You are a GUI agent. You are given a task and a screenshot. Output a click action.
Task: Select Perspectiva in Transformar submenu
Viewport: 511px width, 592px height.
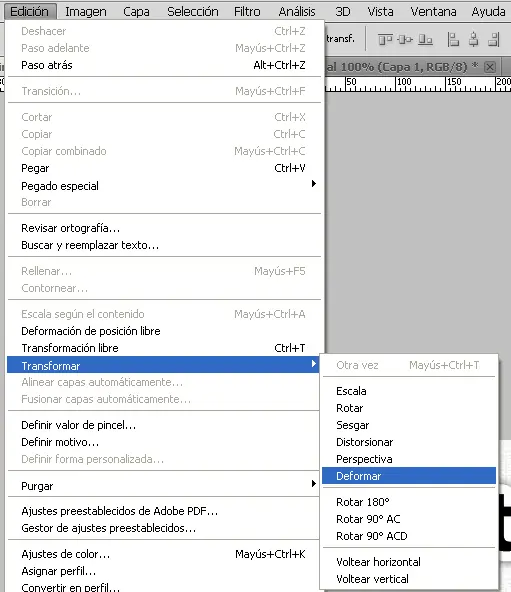click(409, 459)
